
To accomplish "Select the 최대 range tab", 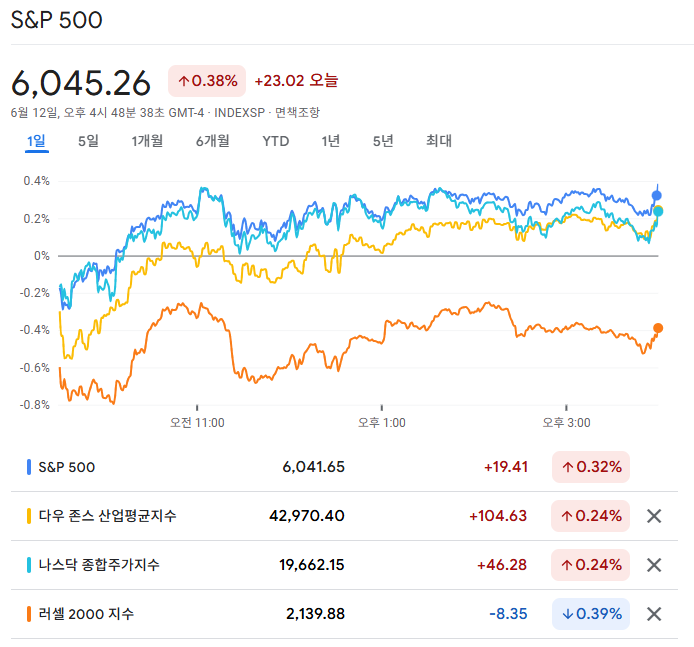I will (x=439, y=141).
